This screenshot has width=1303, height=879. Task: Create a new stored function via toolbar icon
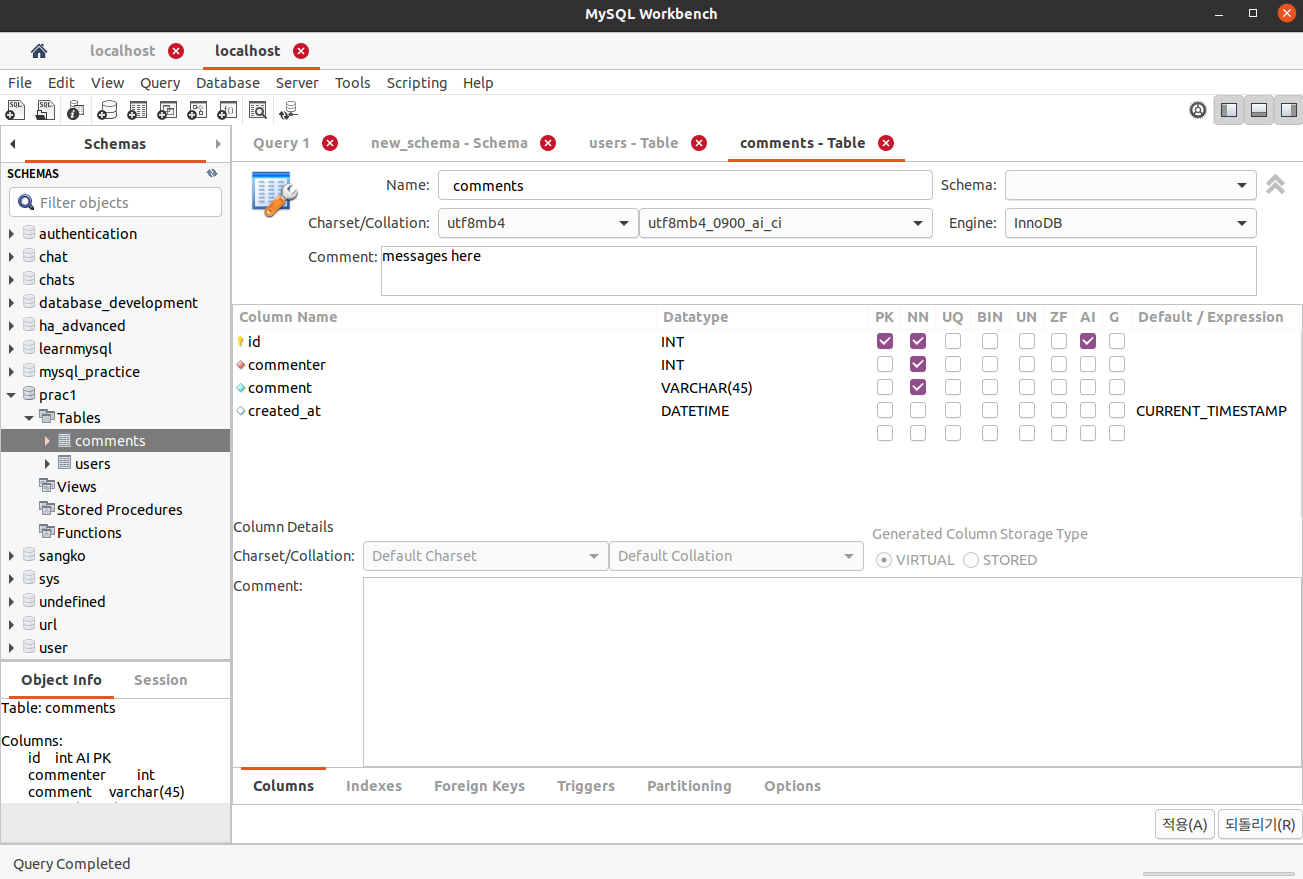(x=227, y=110)
